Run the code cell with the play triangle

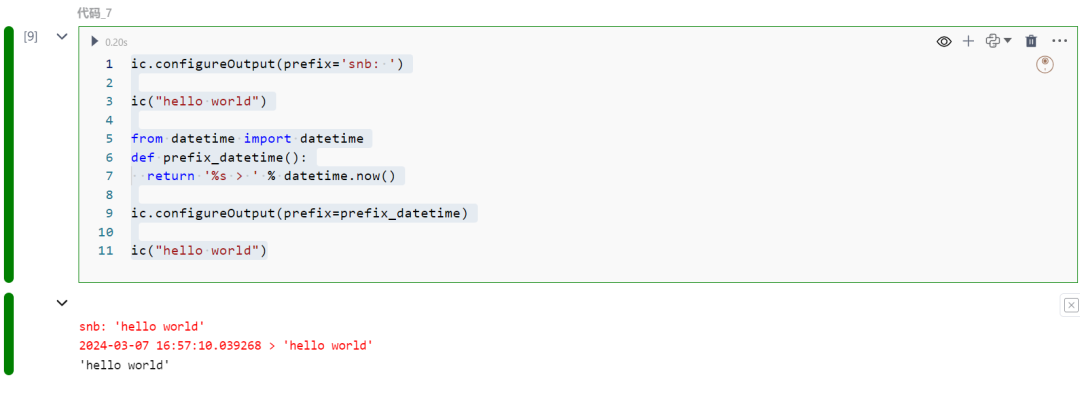95,42
